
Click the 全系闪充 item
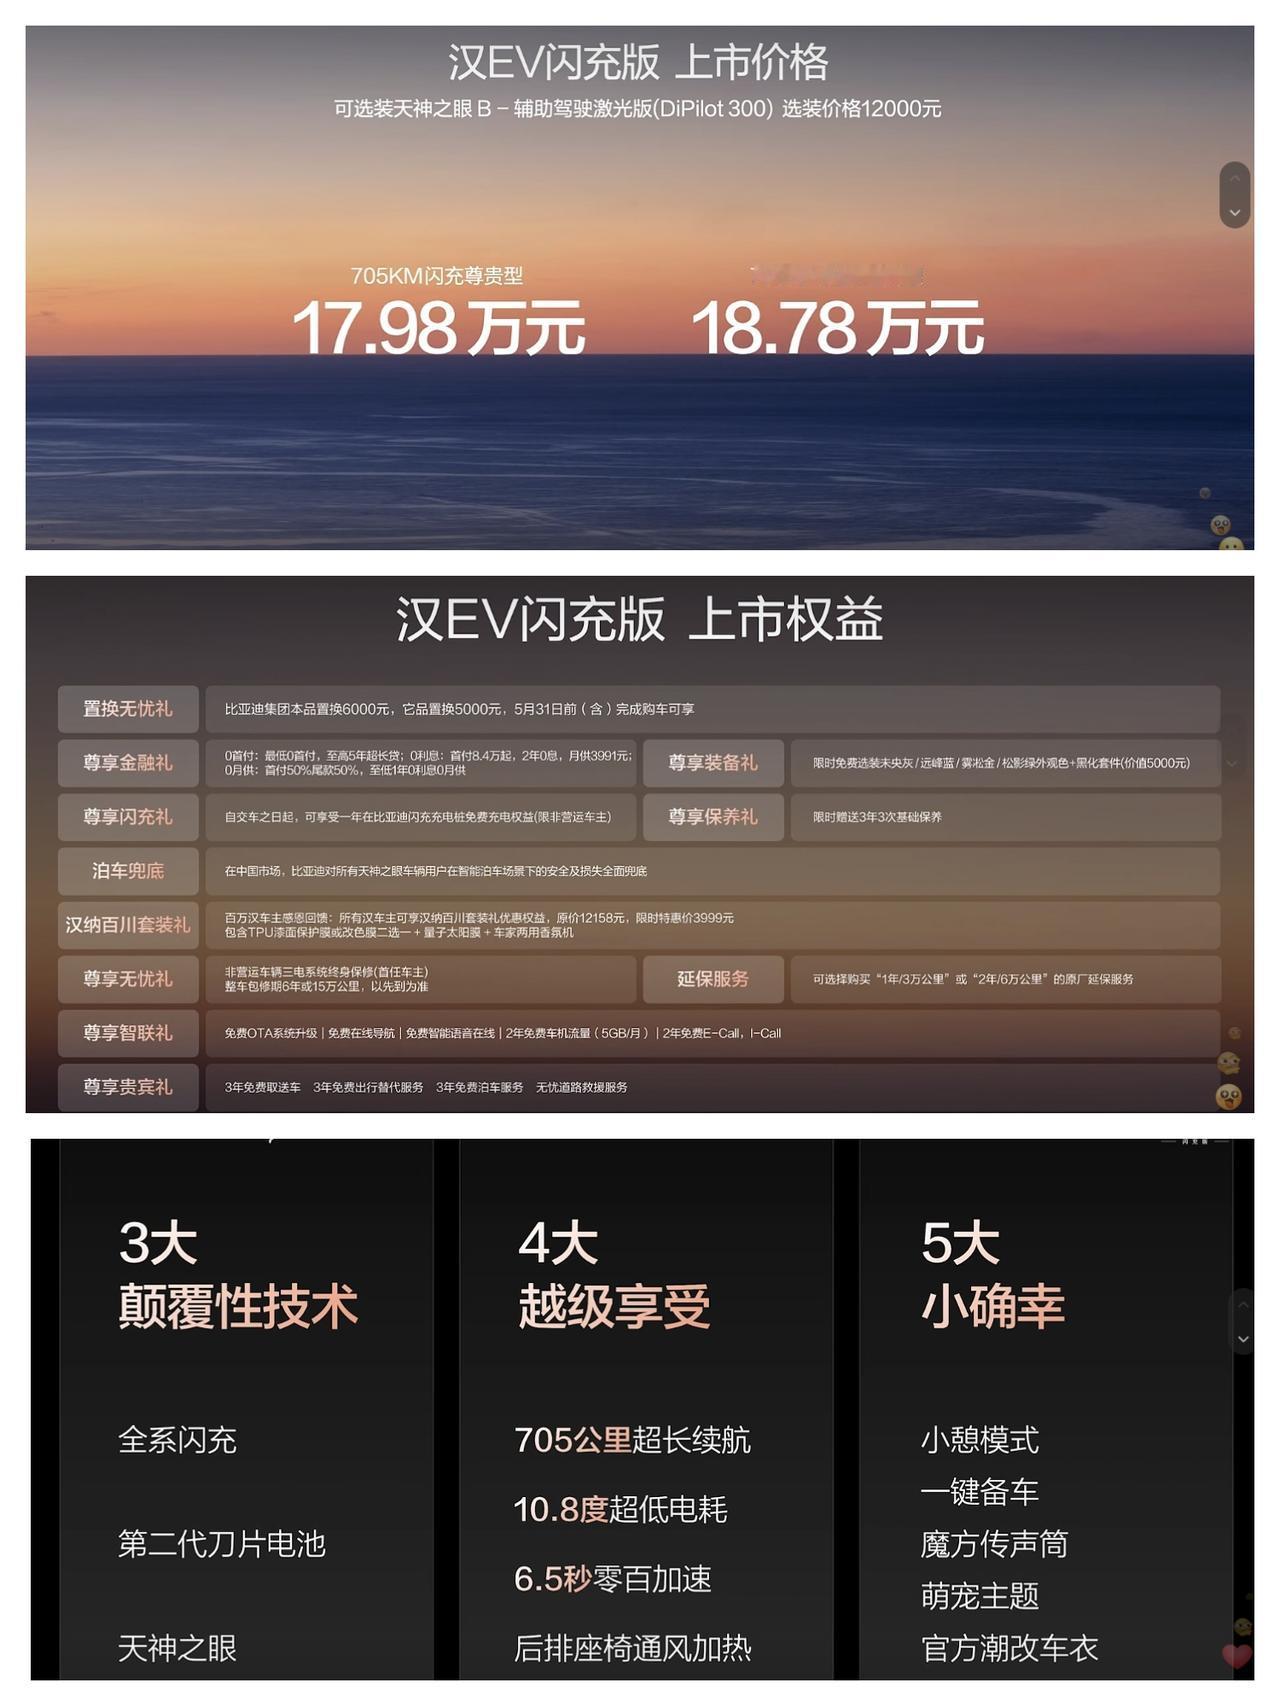[x=178, y=1440]
